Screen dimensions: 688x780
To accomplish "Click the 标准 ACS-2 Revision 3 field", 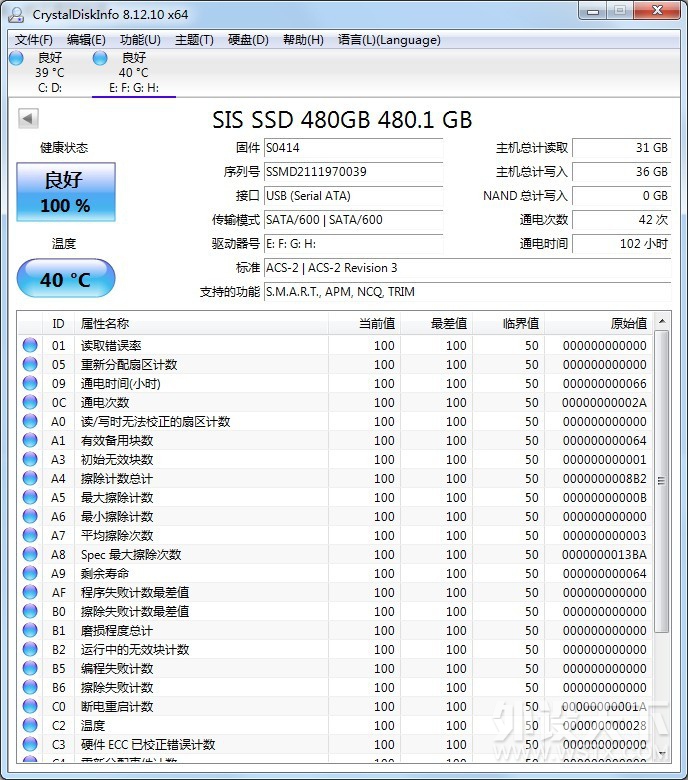I will [467, 268].
